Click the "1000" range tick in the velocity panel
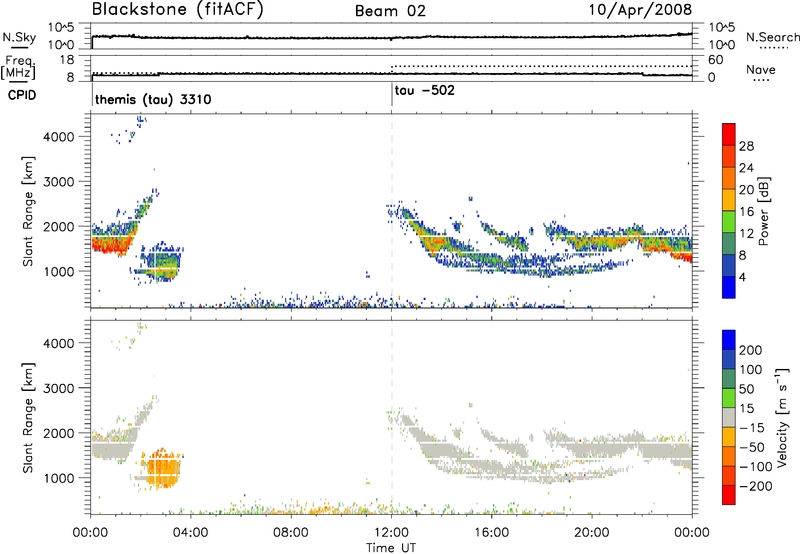The height and width of the screenshot is (554, 800). (58, 478)
